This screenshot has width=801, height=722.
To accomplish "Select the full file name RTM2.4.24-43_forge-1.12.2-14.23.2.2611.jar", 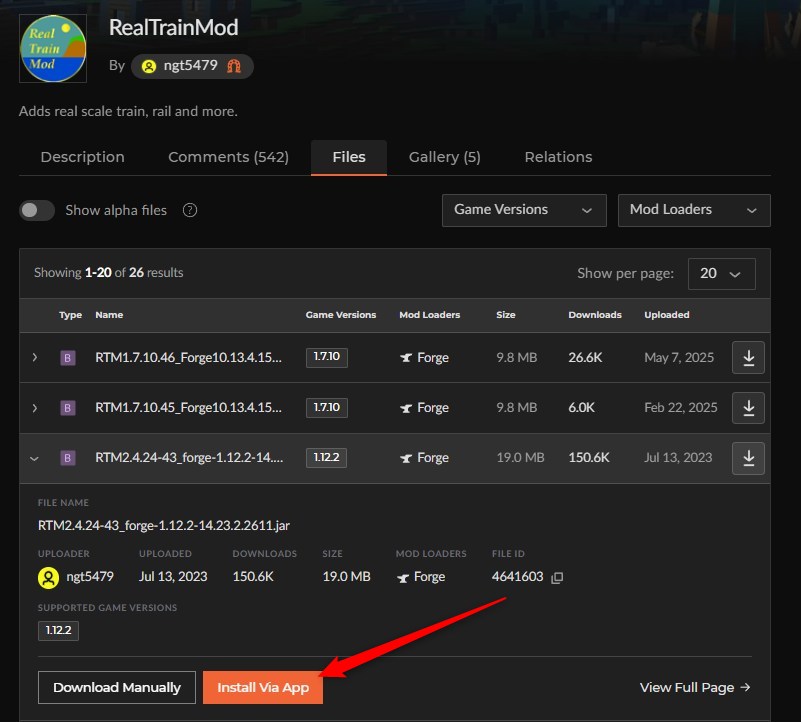I will point(163,525).
